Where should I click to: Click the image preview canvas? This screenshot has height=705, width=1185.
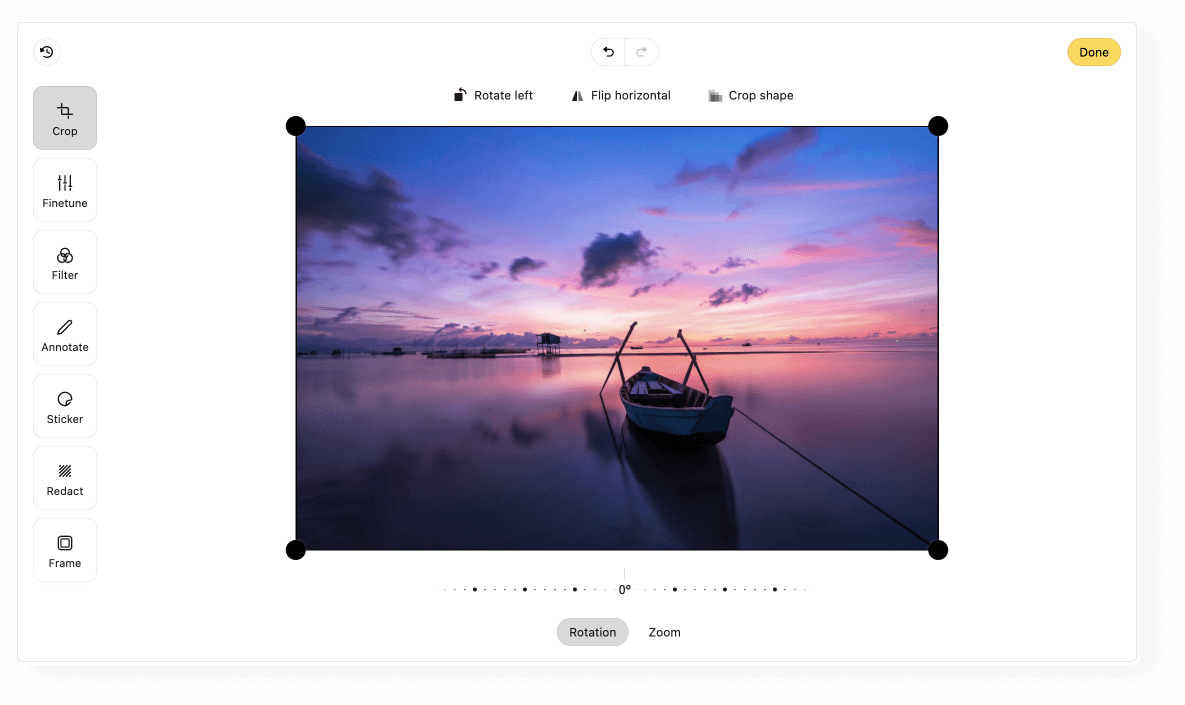(617, 337)
